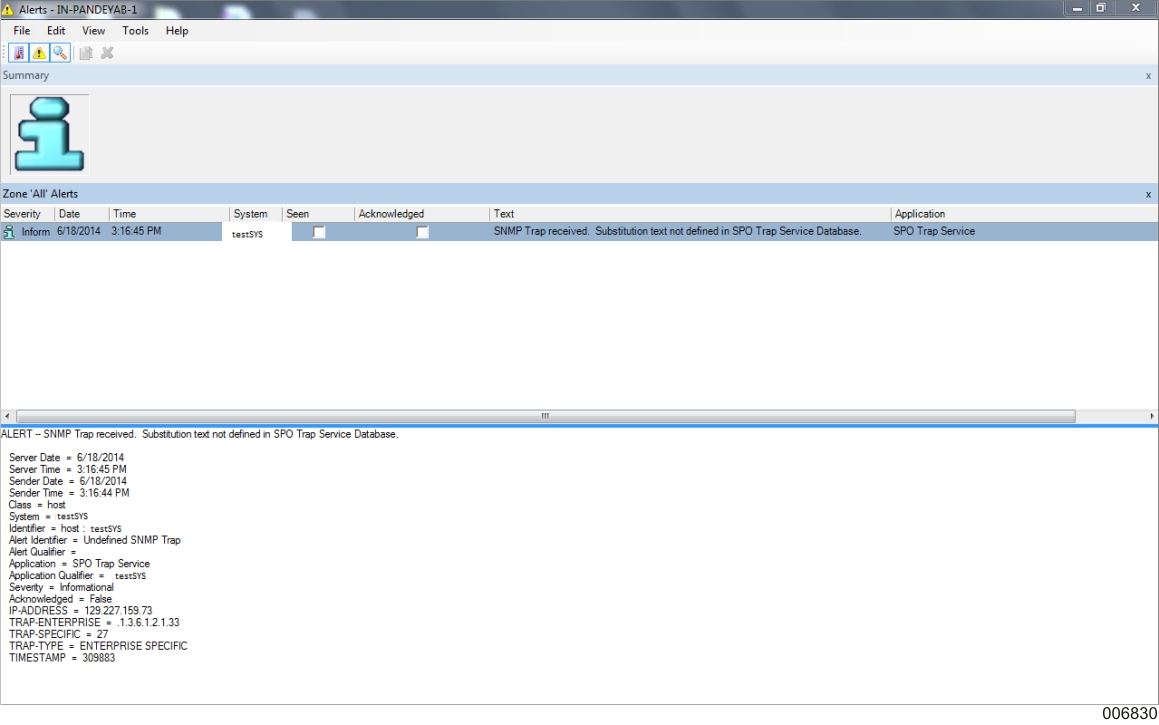
Task: Sort by the Seen column header
Action: (x=319, y=214)
